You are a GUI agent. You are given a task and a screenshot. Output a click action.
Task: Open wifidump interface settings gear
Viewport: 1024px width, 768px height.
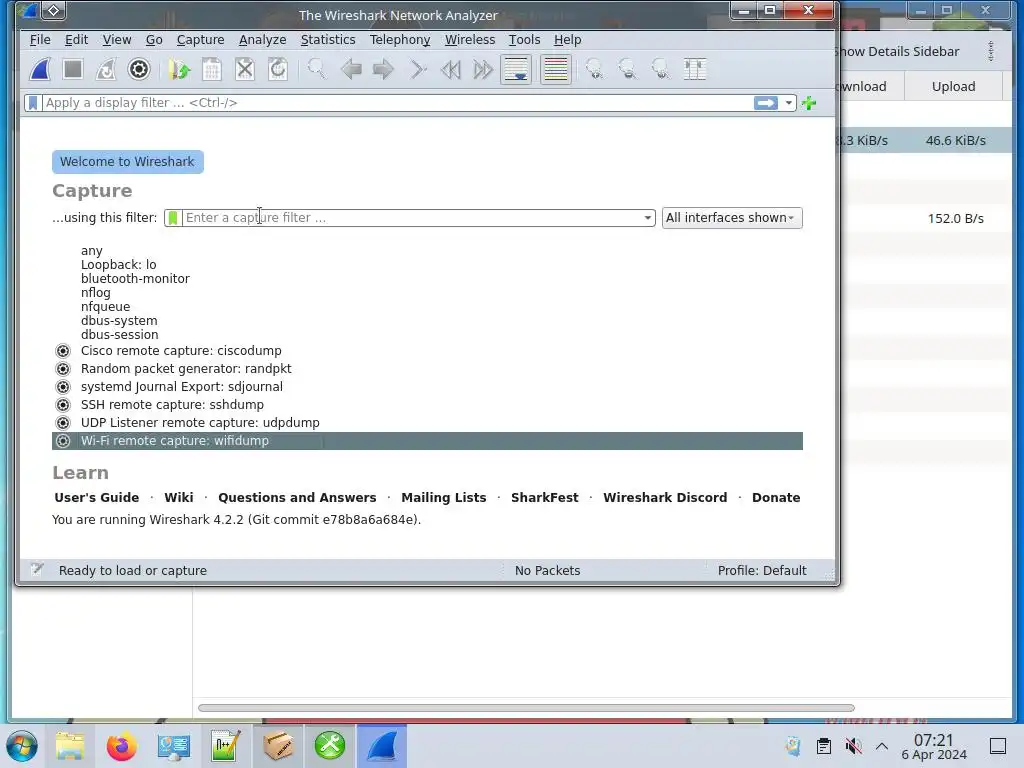pyautogui.click(x=63, y=441)
